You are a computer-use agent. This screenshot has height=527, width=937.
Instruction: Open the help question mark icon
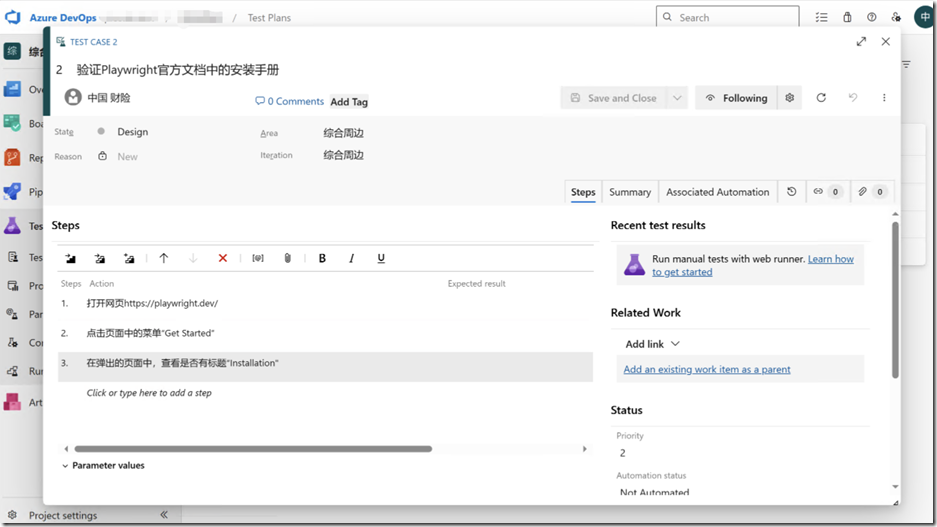tap(872, 17)
